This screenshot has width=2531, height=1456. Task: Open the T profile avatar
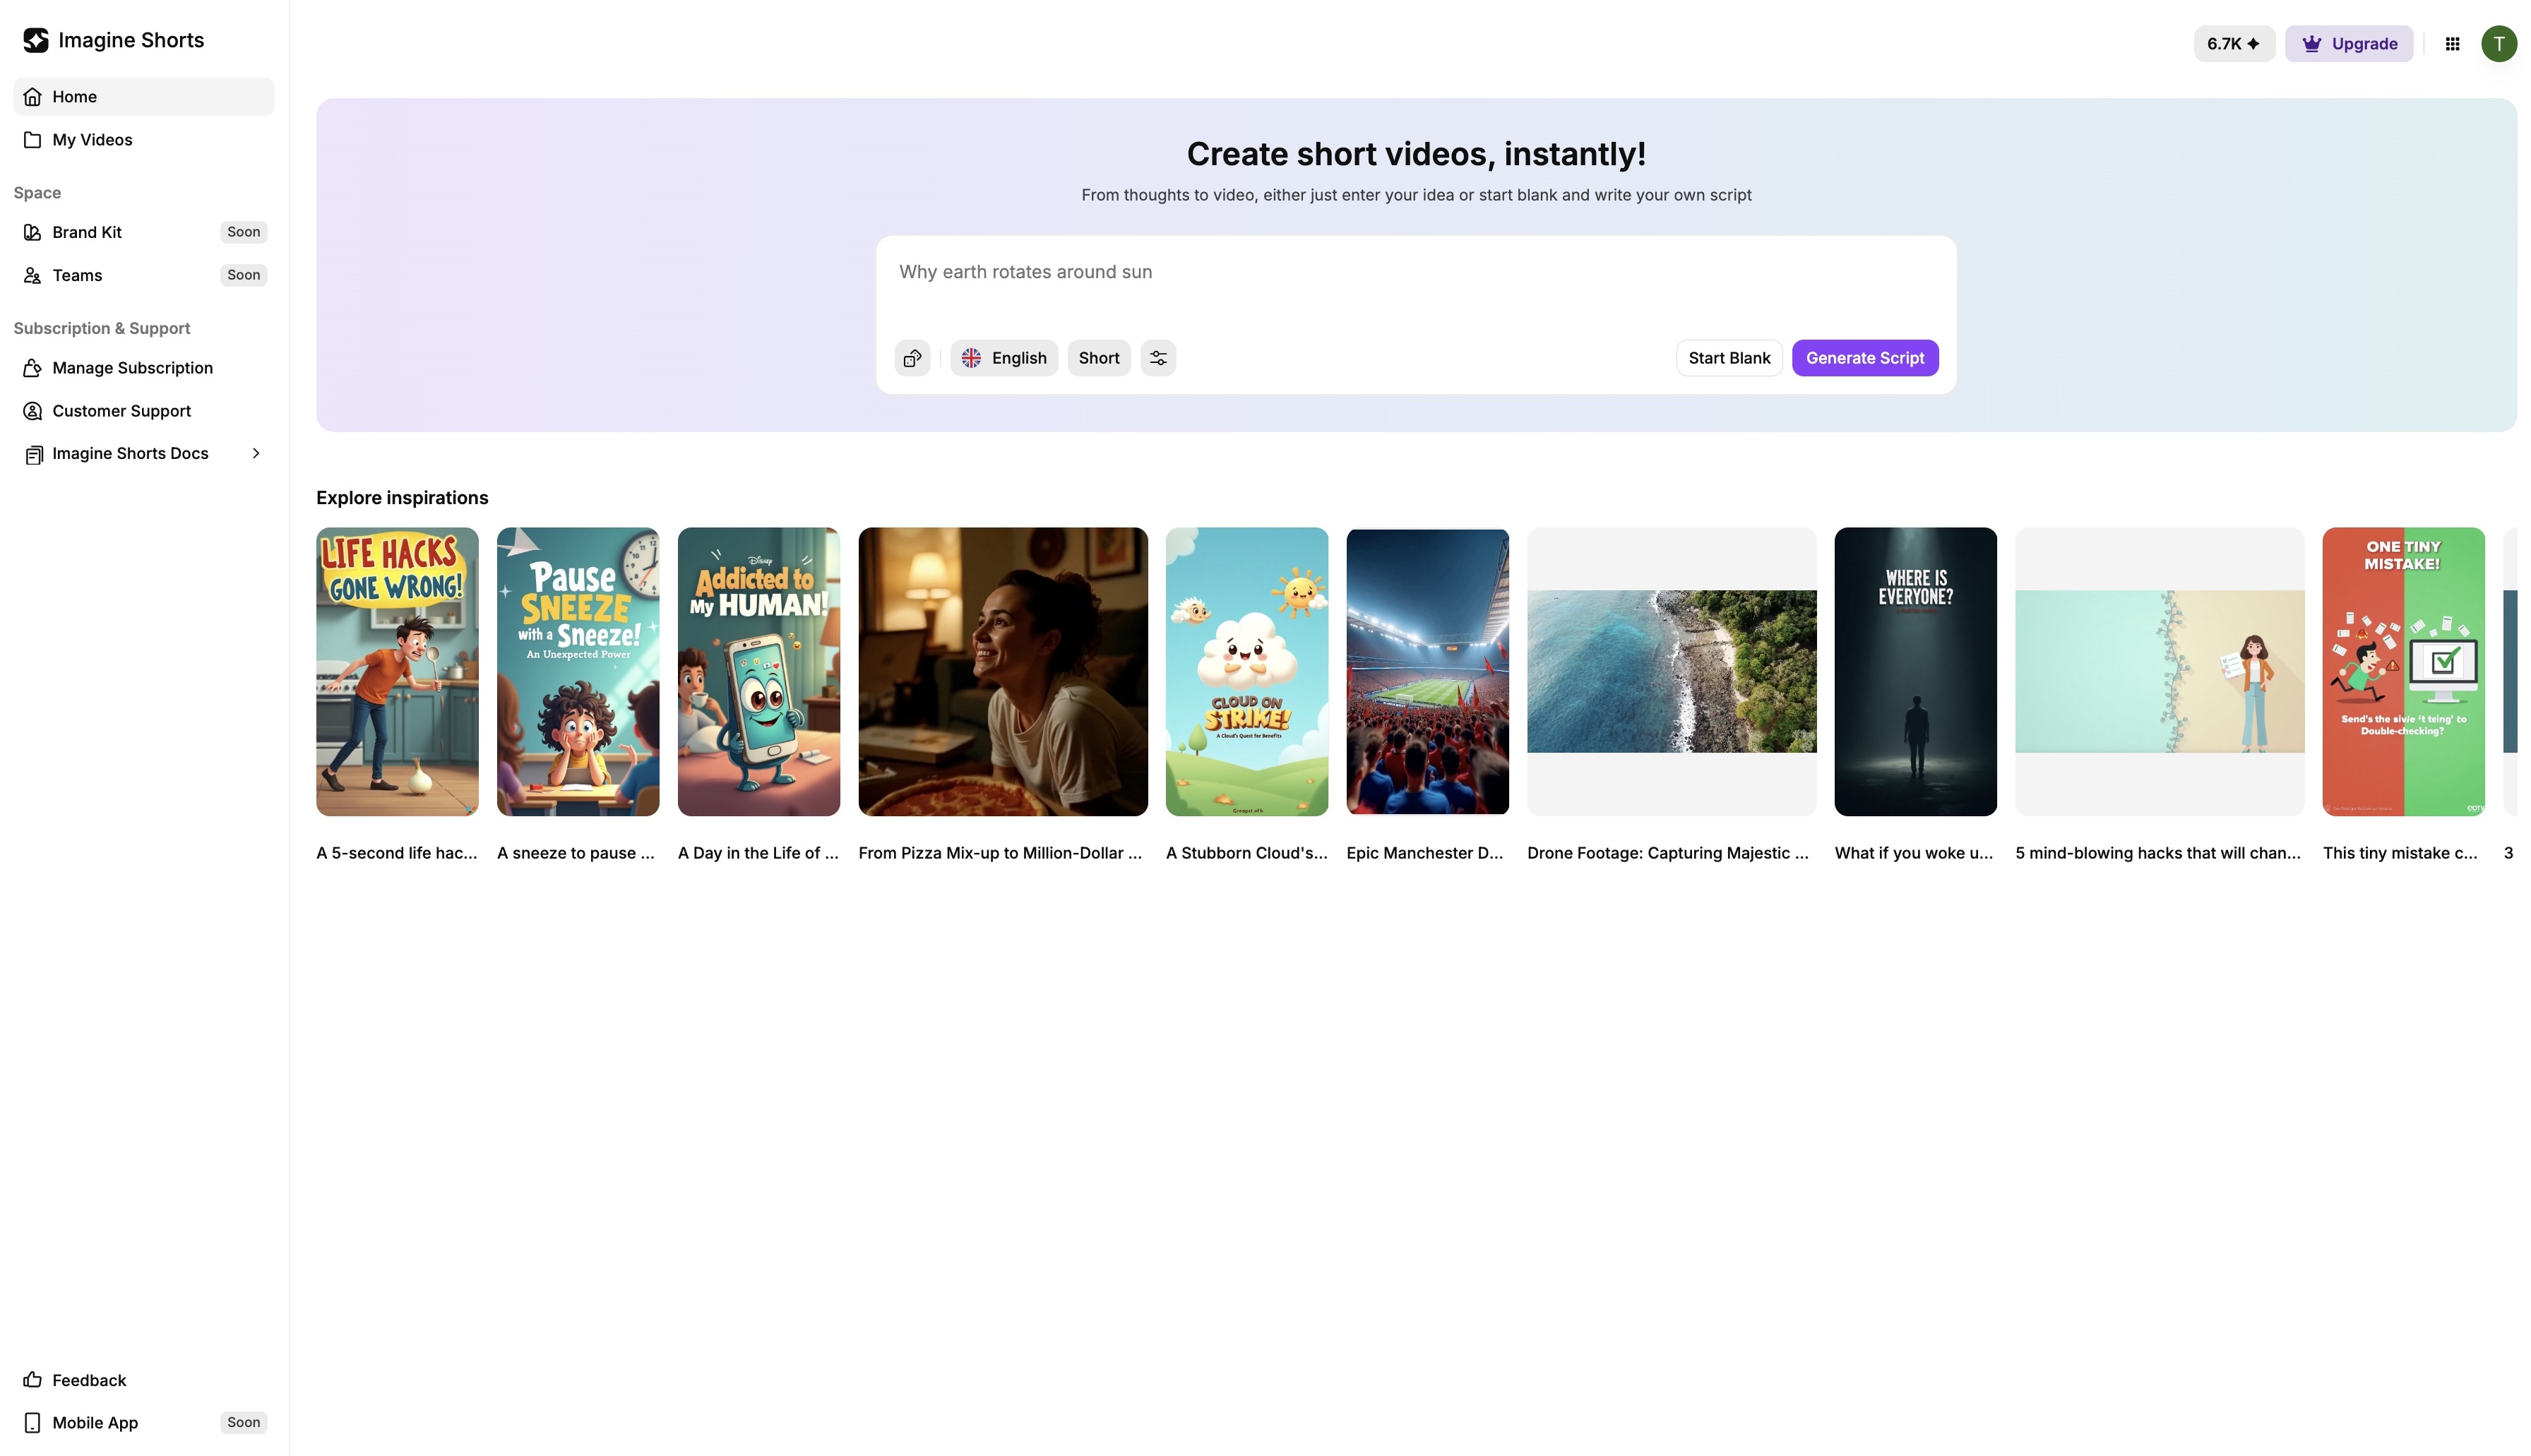[x=2498, y=44]
